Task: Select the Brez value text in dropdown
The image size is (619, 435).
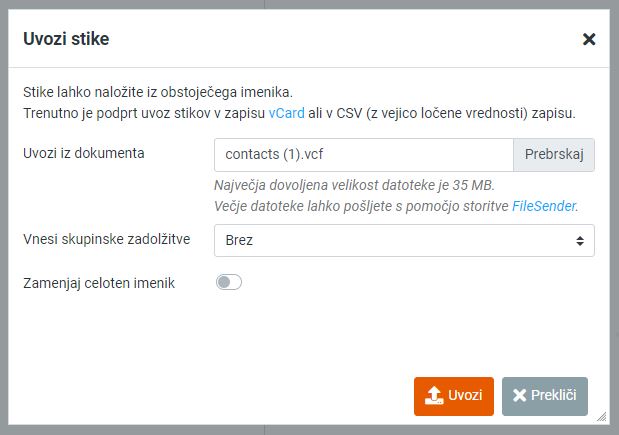Action: pyautogui.click(x=239, y=240)
